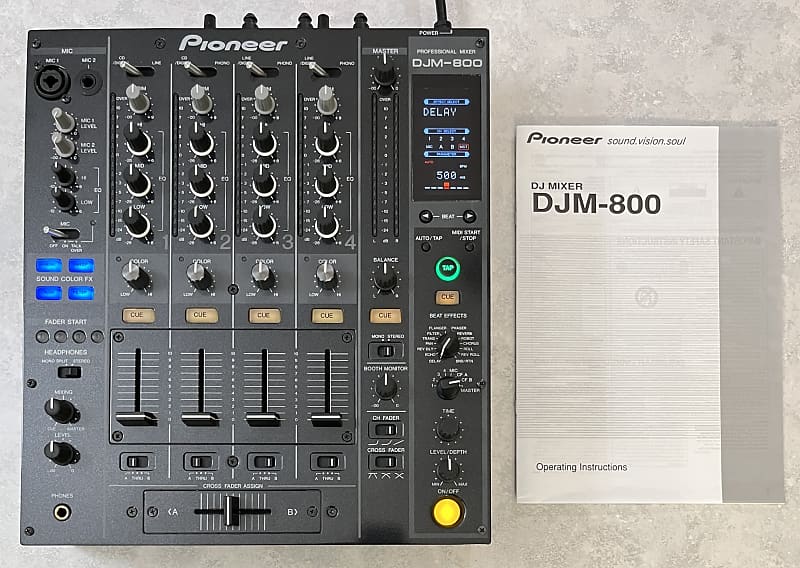Tap the green TAP button
Viewport: 800px width, 568px height.
[x=447, y=268]
